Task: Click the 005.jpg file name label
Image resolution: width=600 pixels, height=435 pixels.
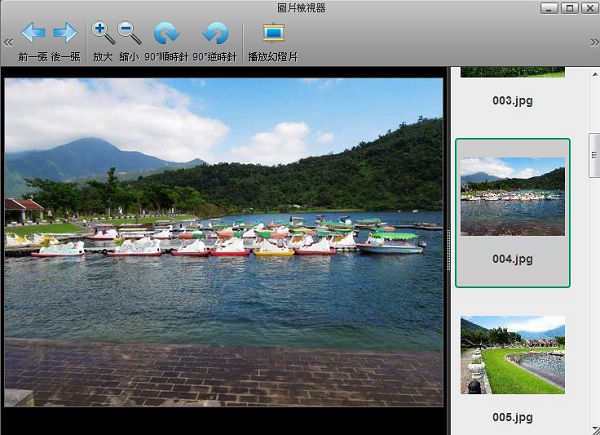Action: [x=512, y=417]
